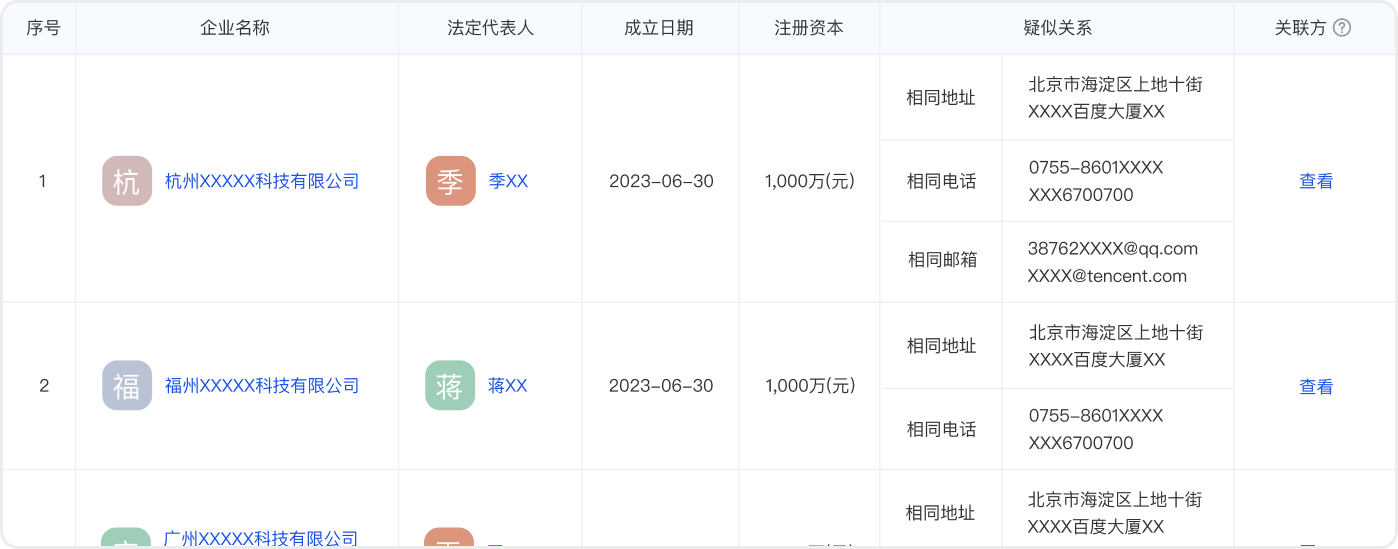This screenshot has width=1398, height=549.
Task: Open 杭州XXXXX科技有限公司 company link
Action: [261, 181]
